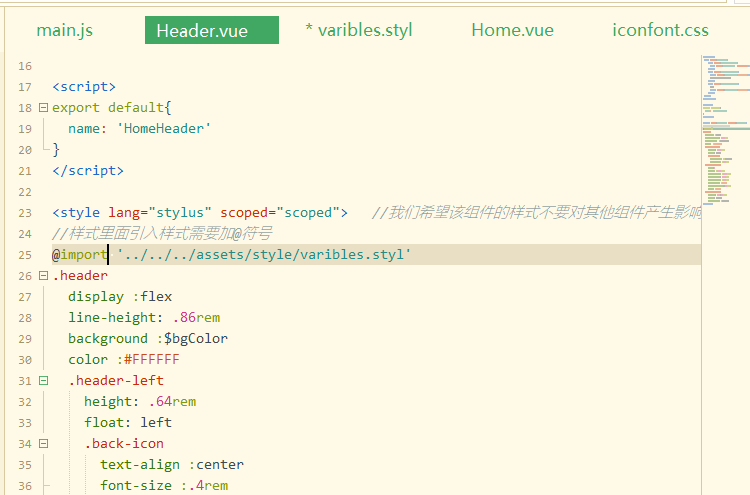Click the Chinese comment on line 24
The image size is (750, 495).
[162, 234]
